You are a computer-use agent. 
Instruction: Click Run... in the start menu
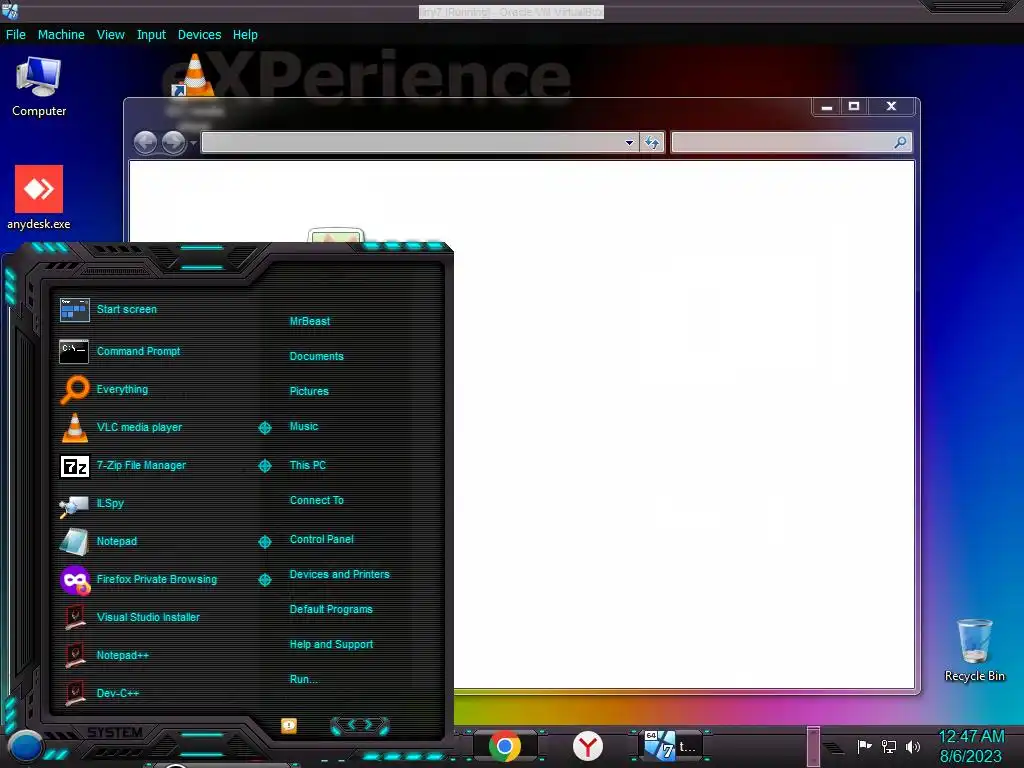pyautogui.click(x=304, y=679)
